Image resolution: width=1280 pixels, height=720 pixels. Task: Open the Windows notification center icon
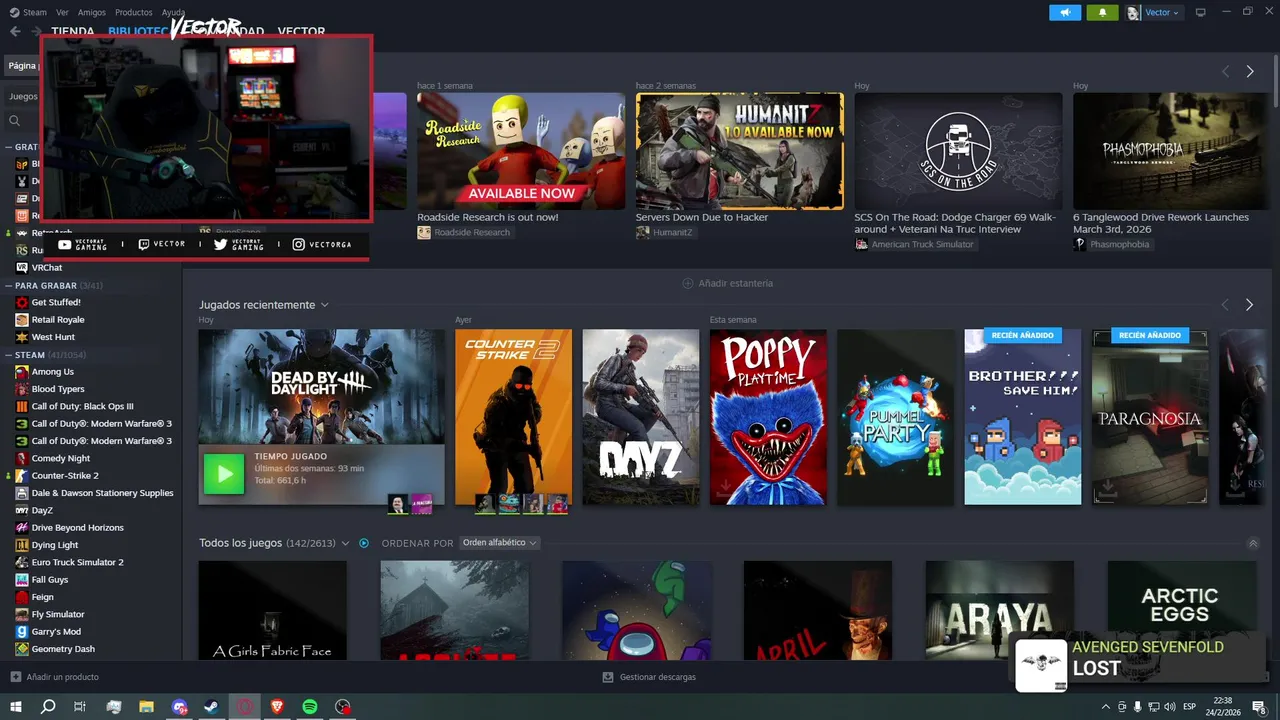(x=1259, y=707)
